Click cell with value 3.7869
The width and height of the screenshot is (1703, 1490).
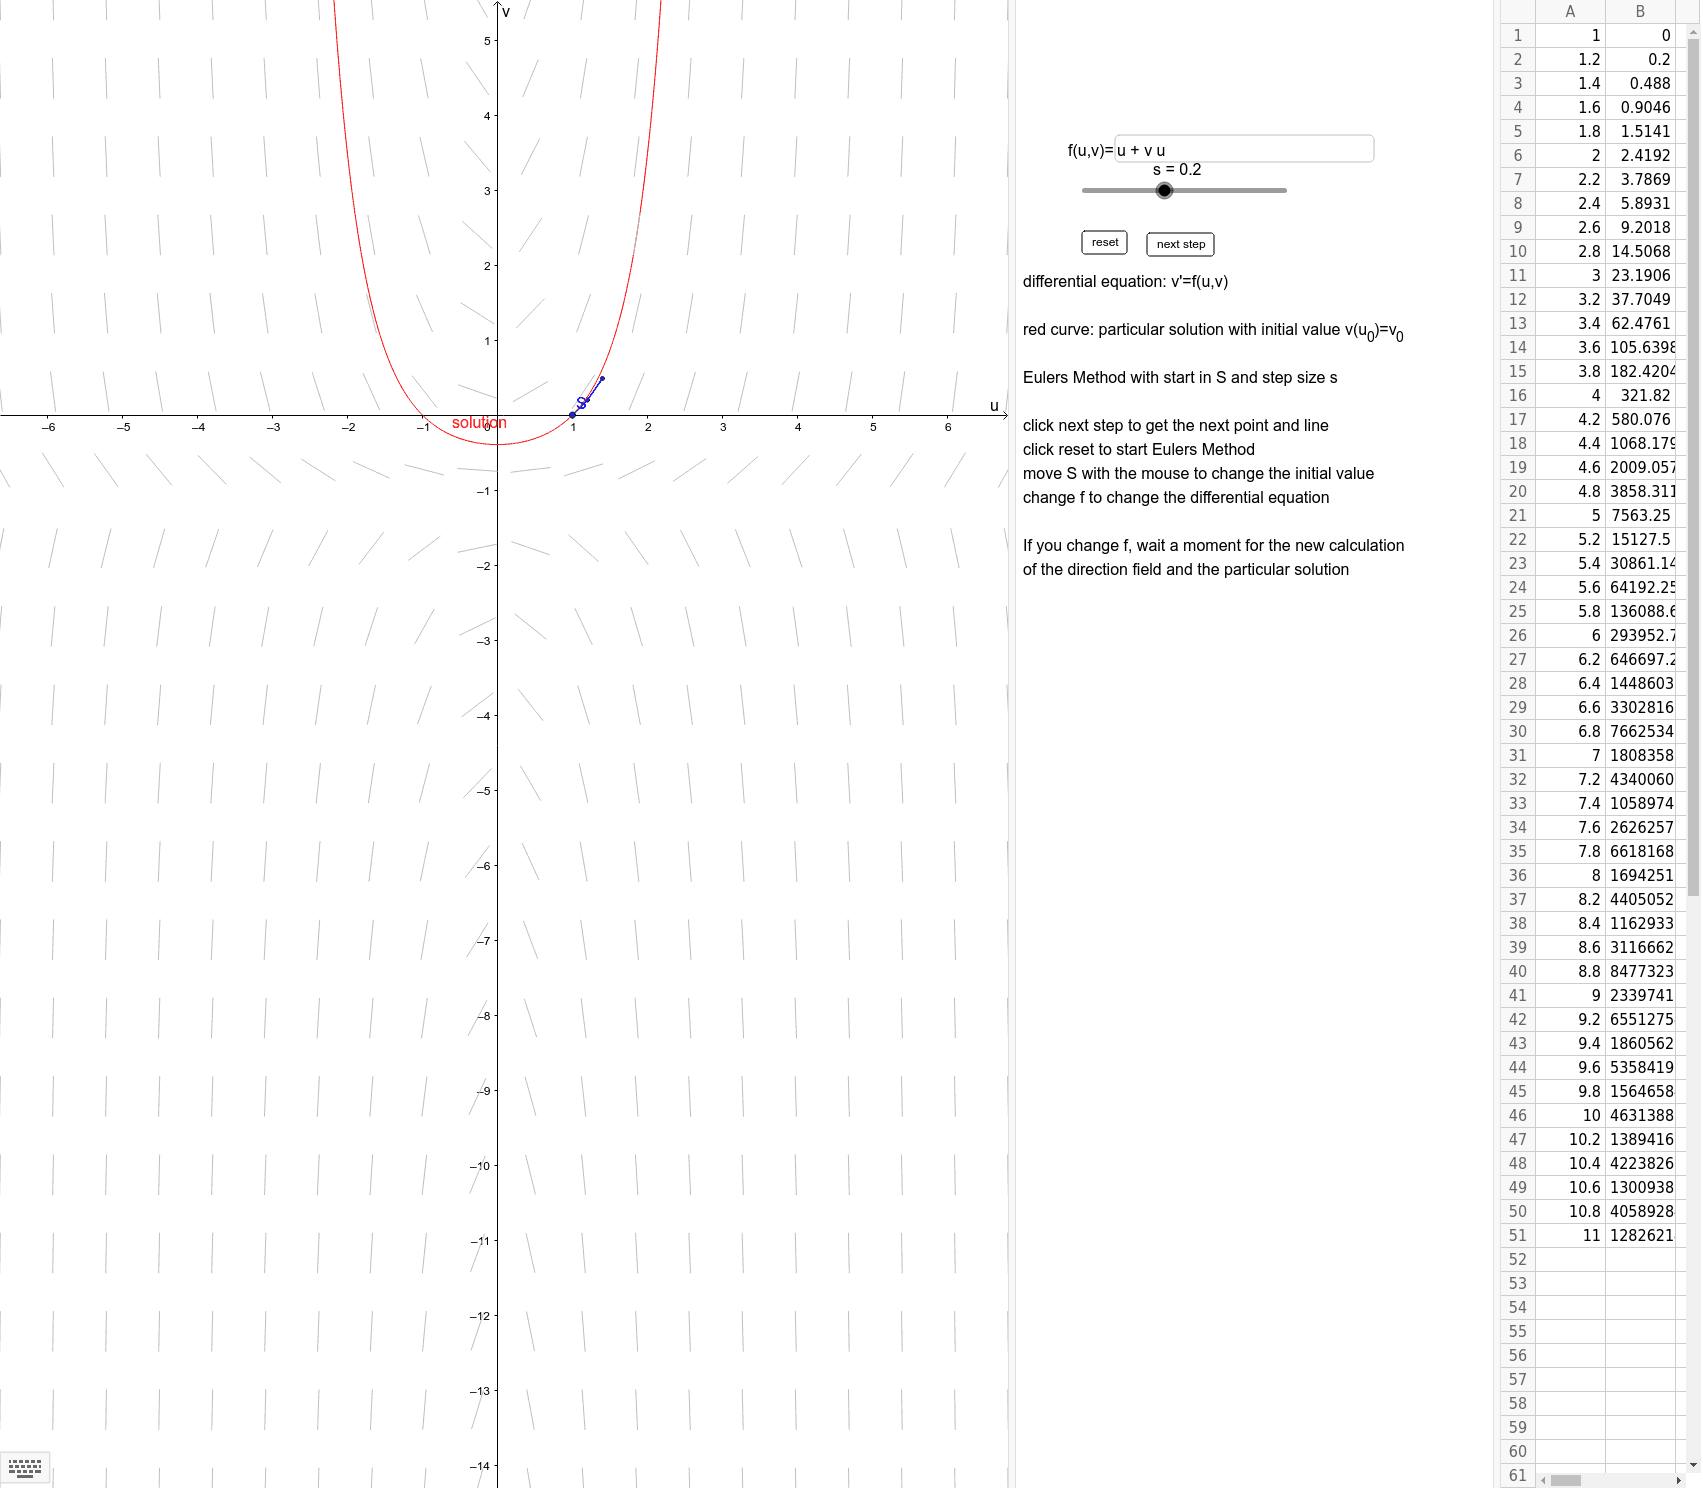click(1640, 179)
